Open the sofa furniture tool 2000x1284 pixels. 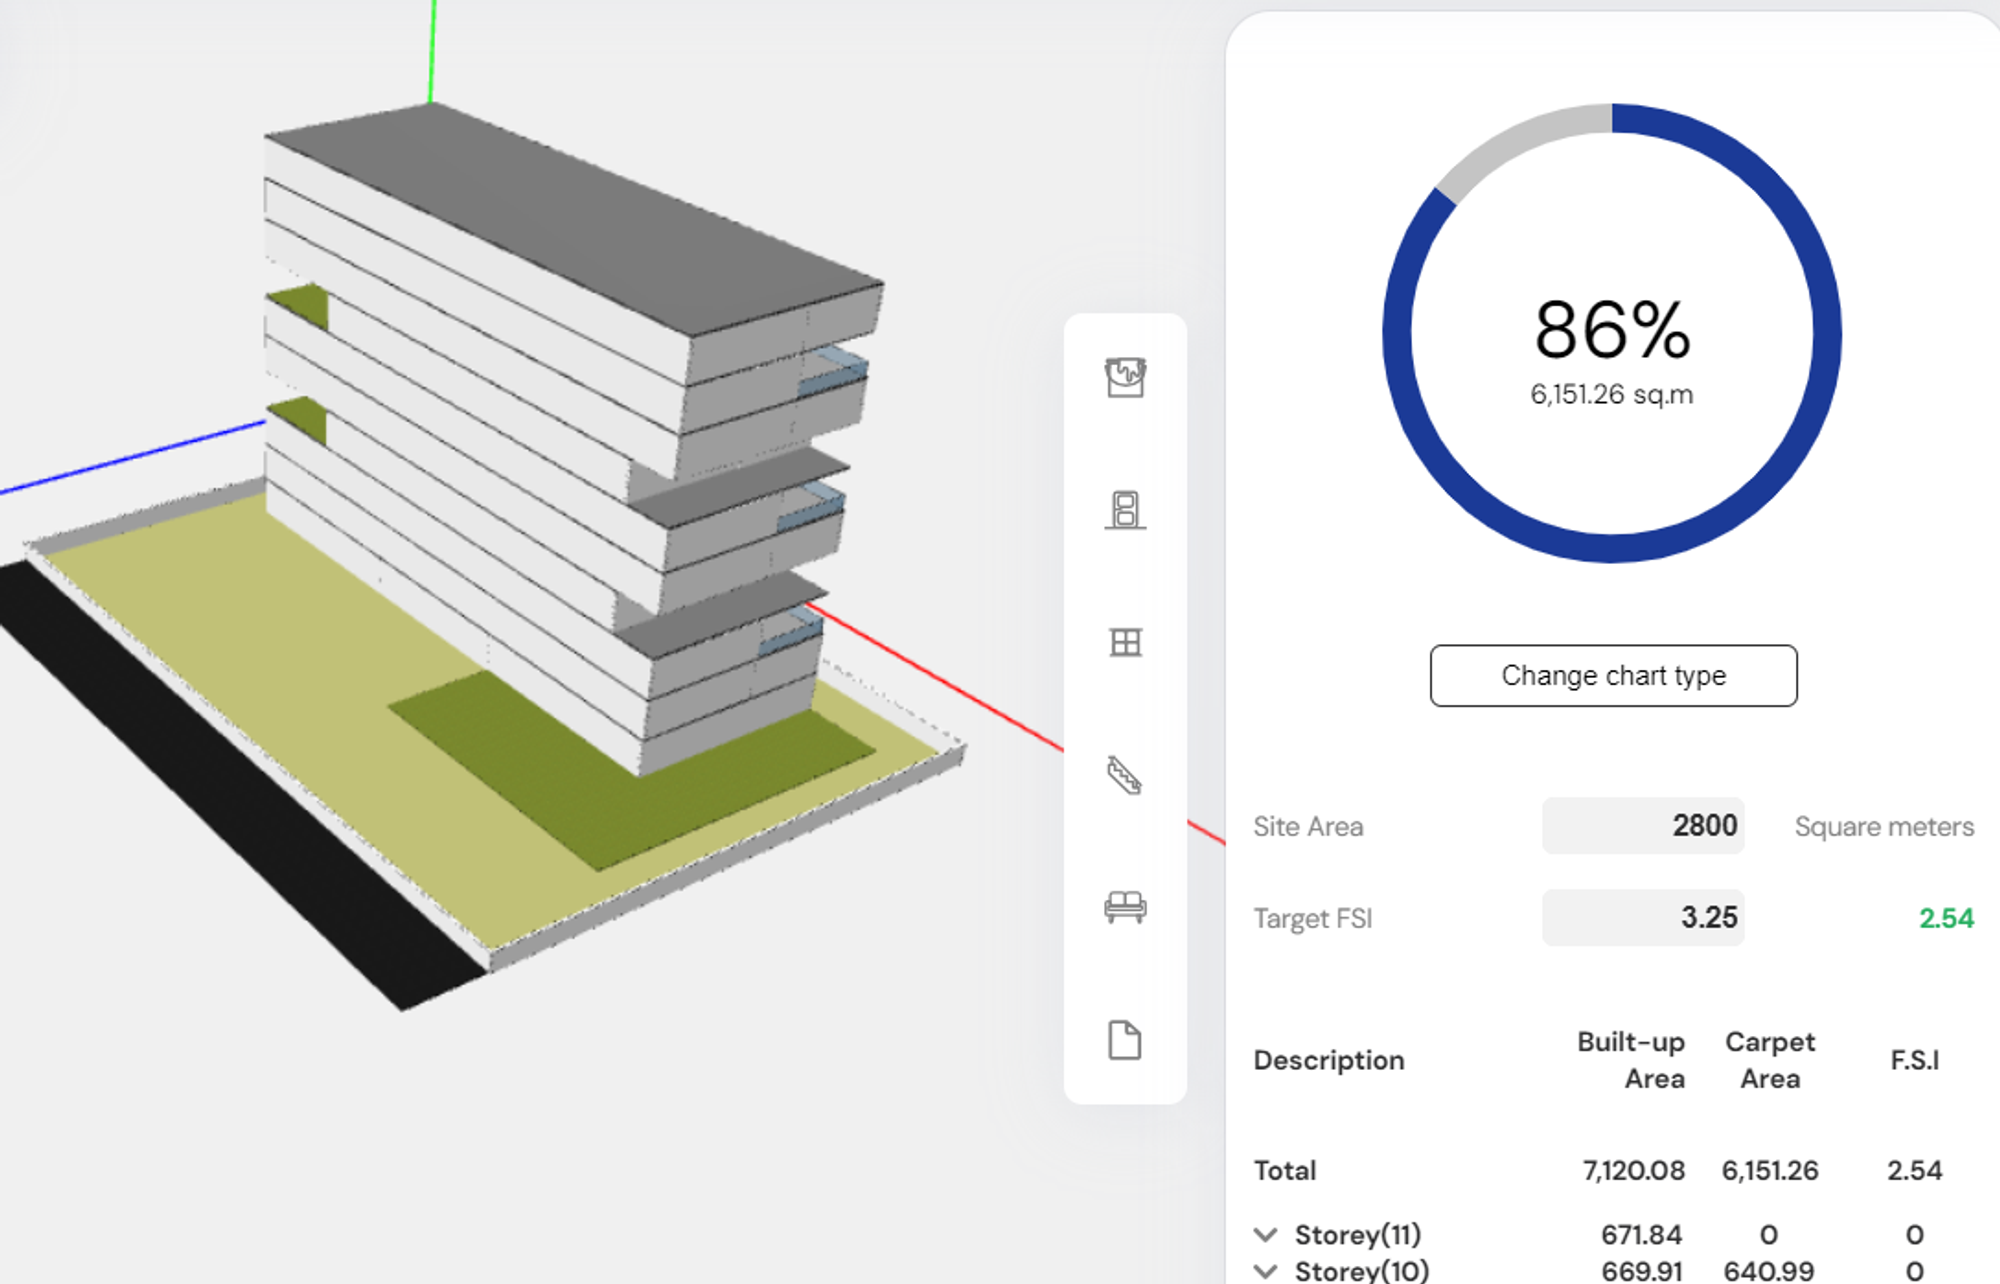tap(1125, 907)
